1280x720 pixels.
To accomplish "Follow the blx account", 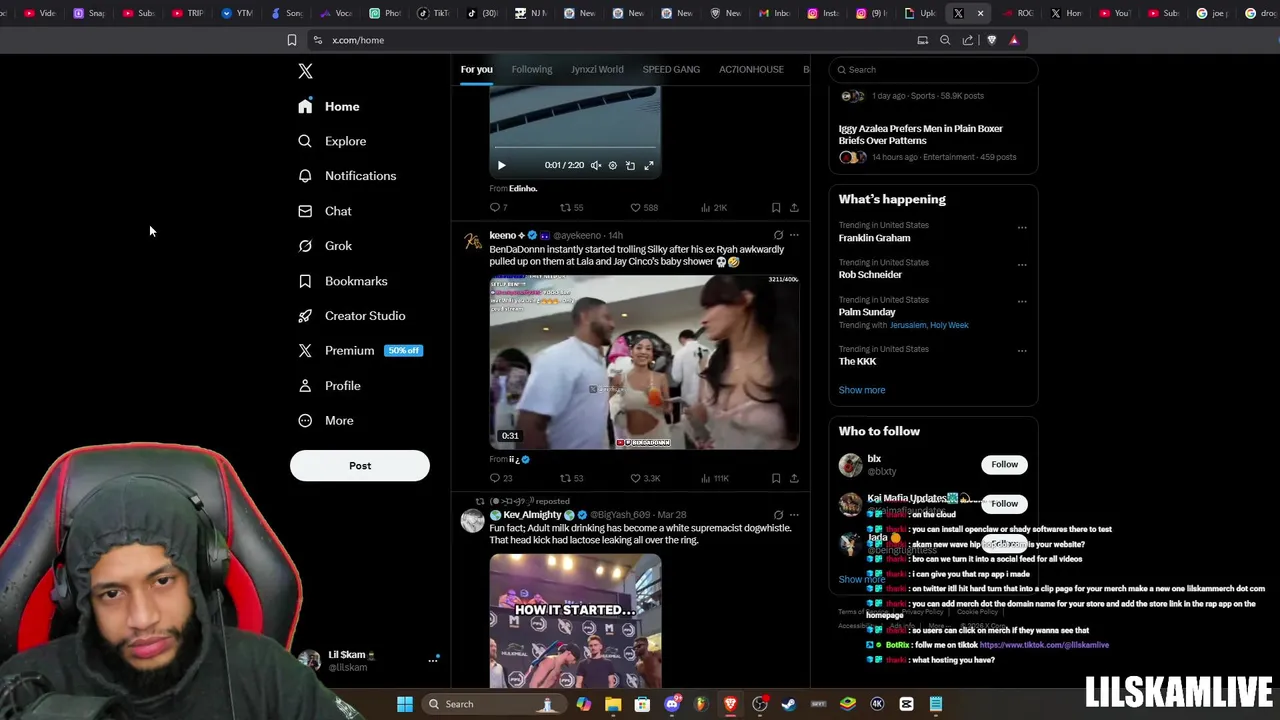I will coord(1004,464).
